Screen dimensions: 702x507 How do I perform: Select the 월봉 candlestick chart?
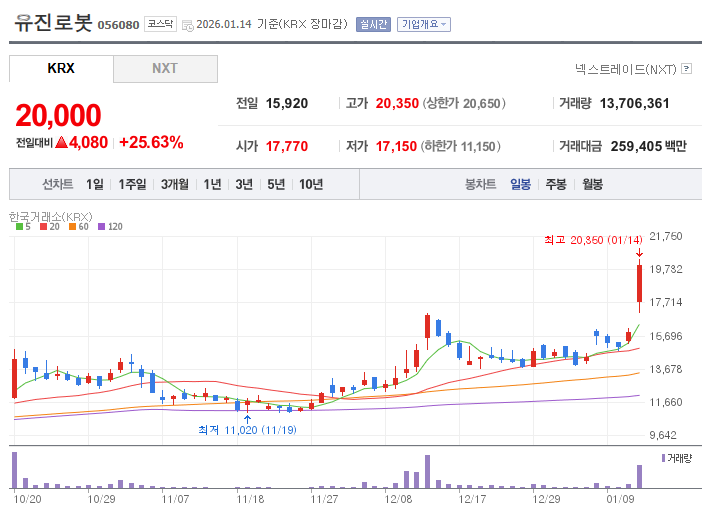[x=592, y=184]
